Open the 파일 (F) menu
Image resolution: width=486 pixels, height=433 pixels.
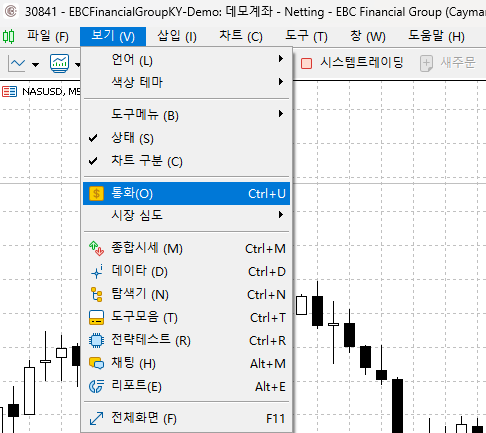pos(48,36)
